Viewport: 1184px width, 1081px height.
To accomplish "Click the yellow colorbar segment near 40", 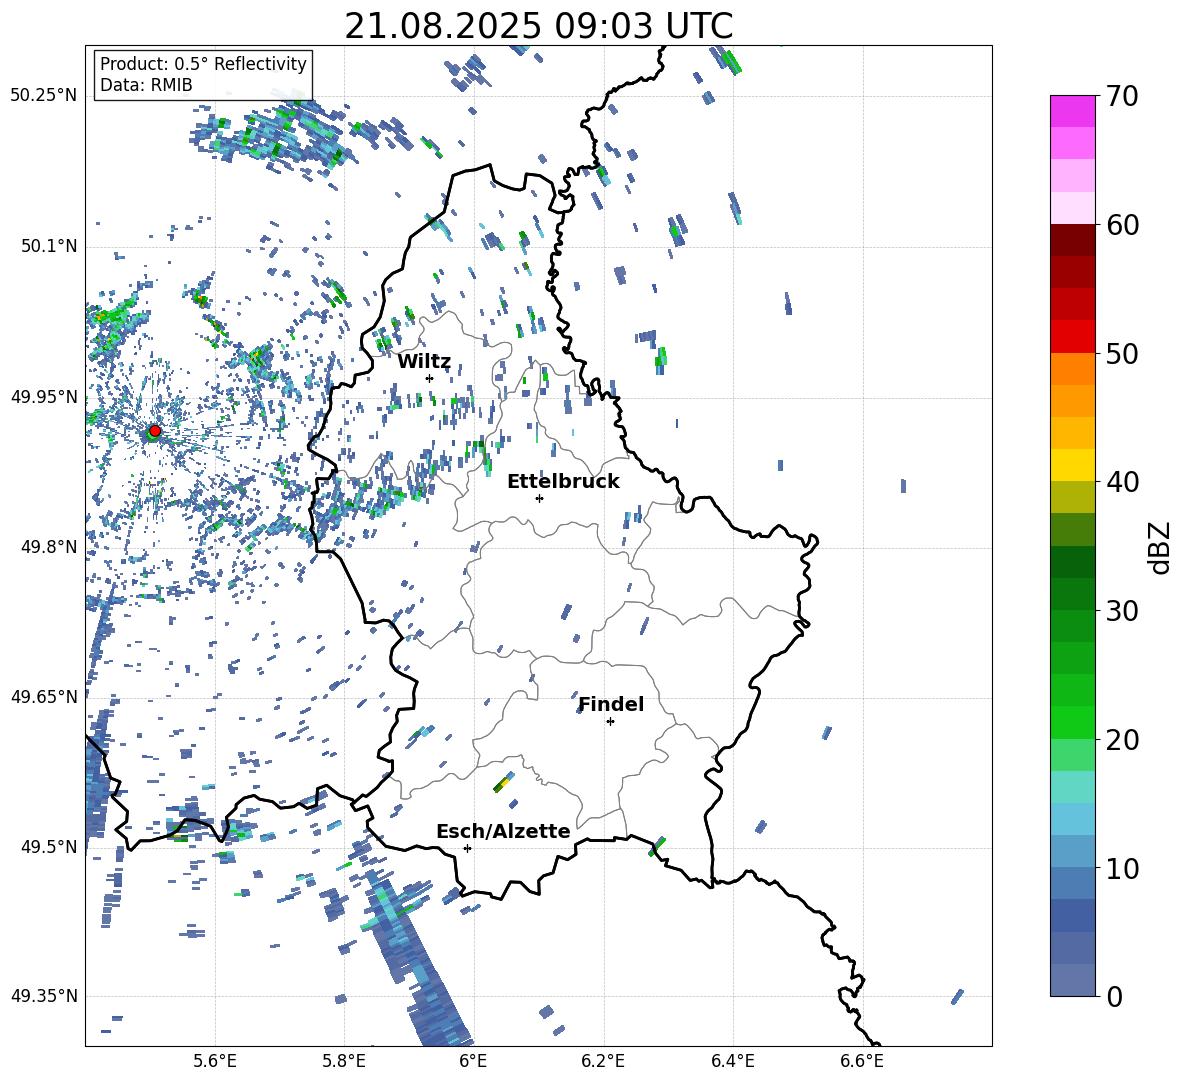I will point(1073,465).
